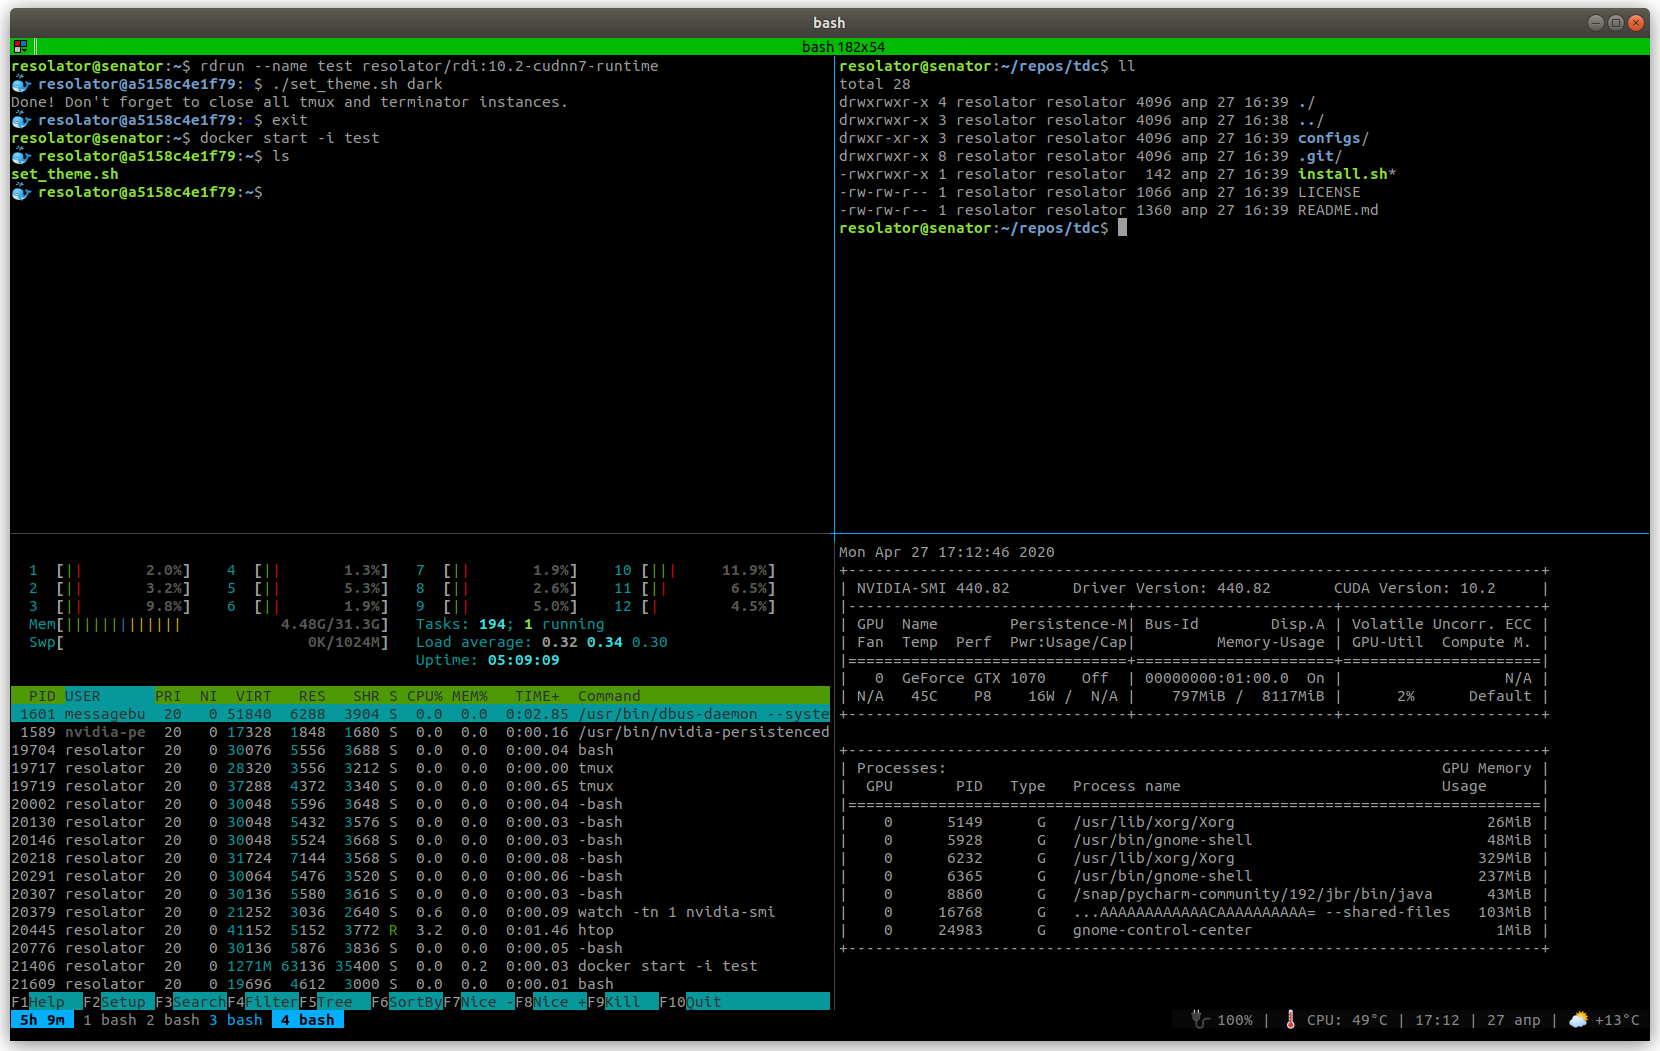Viewport: 1660px width, 1051px height.
Task: Sort htop by the RES column header
Action: [x=312, y=696]
